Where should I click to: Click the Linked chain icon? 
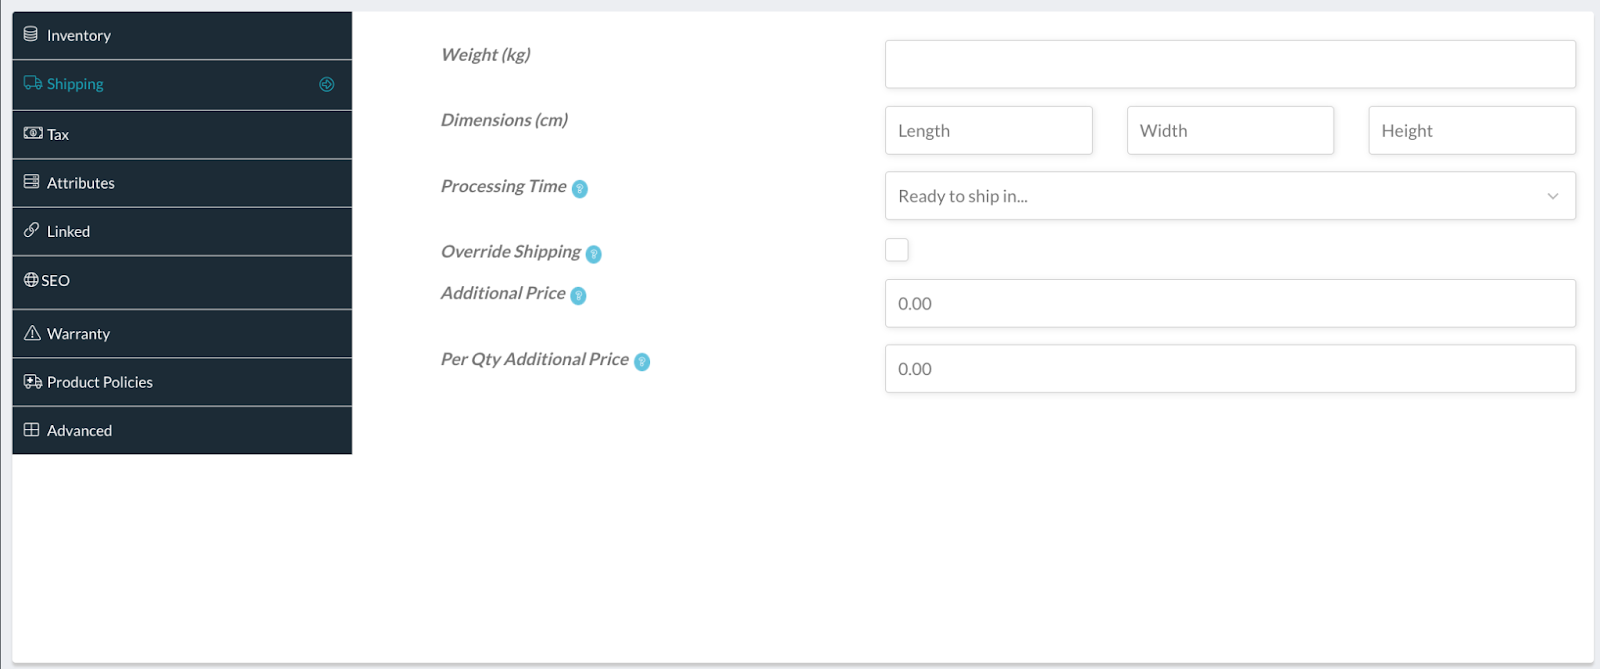point(32,230)
